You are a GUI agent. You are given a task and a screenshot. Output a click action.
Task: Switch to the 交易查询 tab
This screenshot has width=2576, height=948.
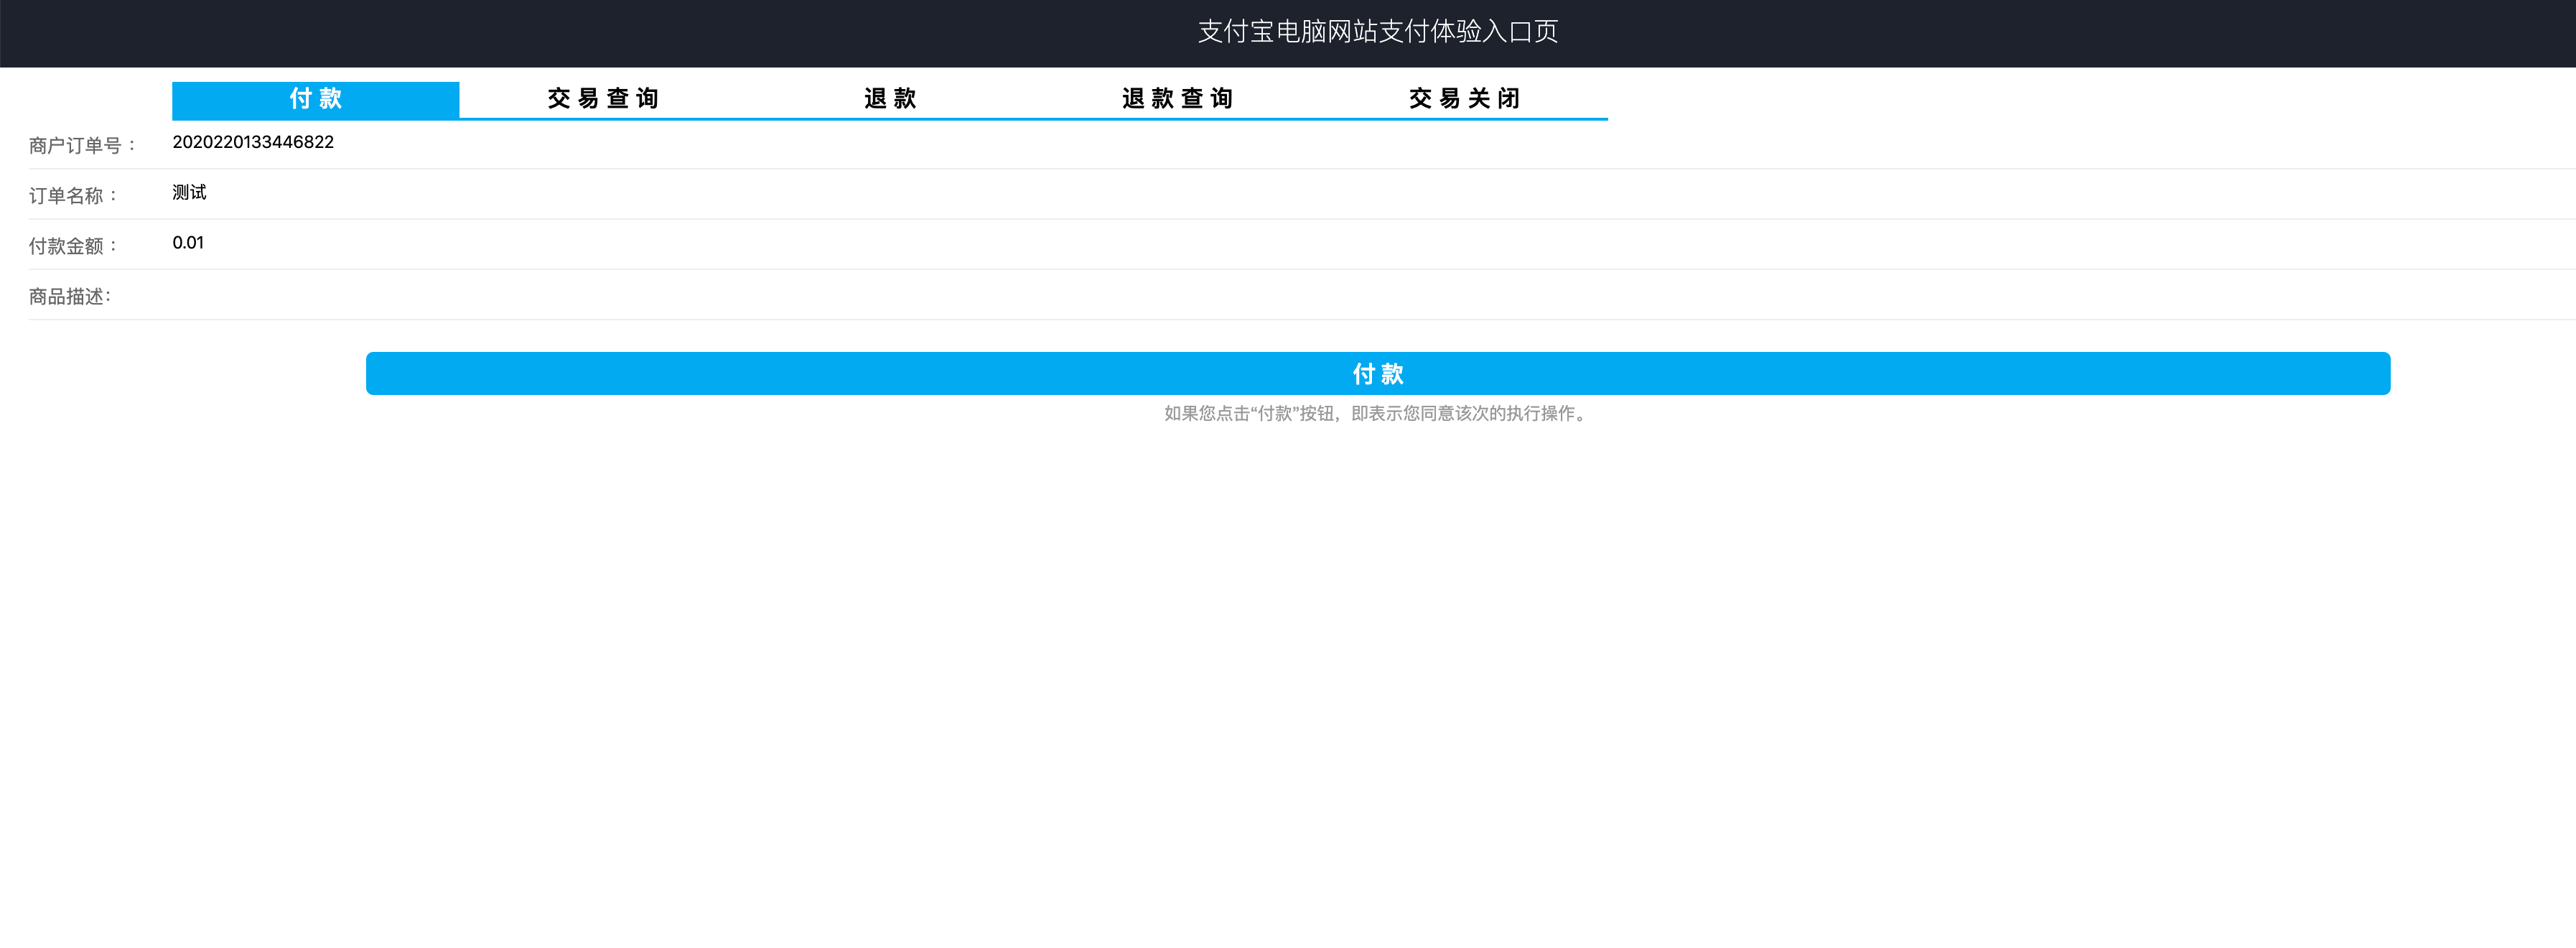[x=602, y=99]
